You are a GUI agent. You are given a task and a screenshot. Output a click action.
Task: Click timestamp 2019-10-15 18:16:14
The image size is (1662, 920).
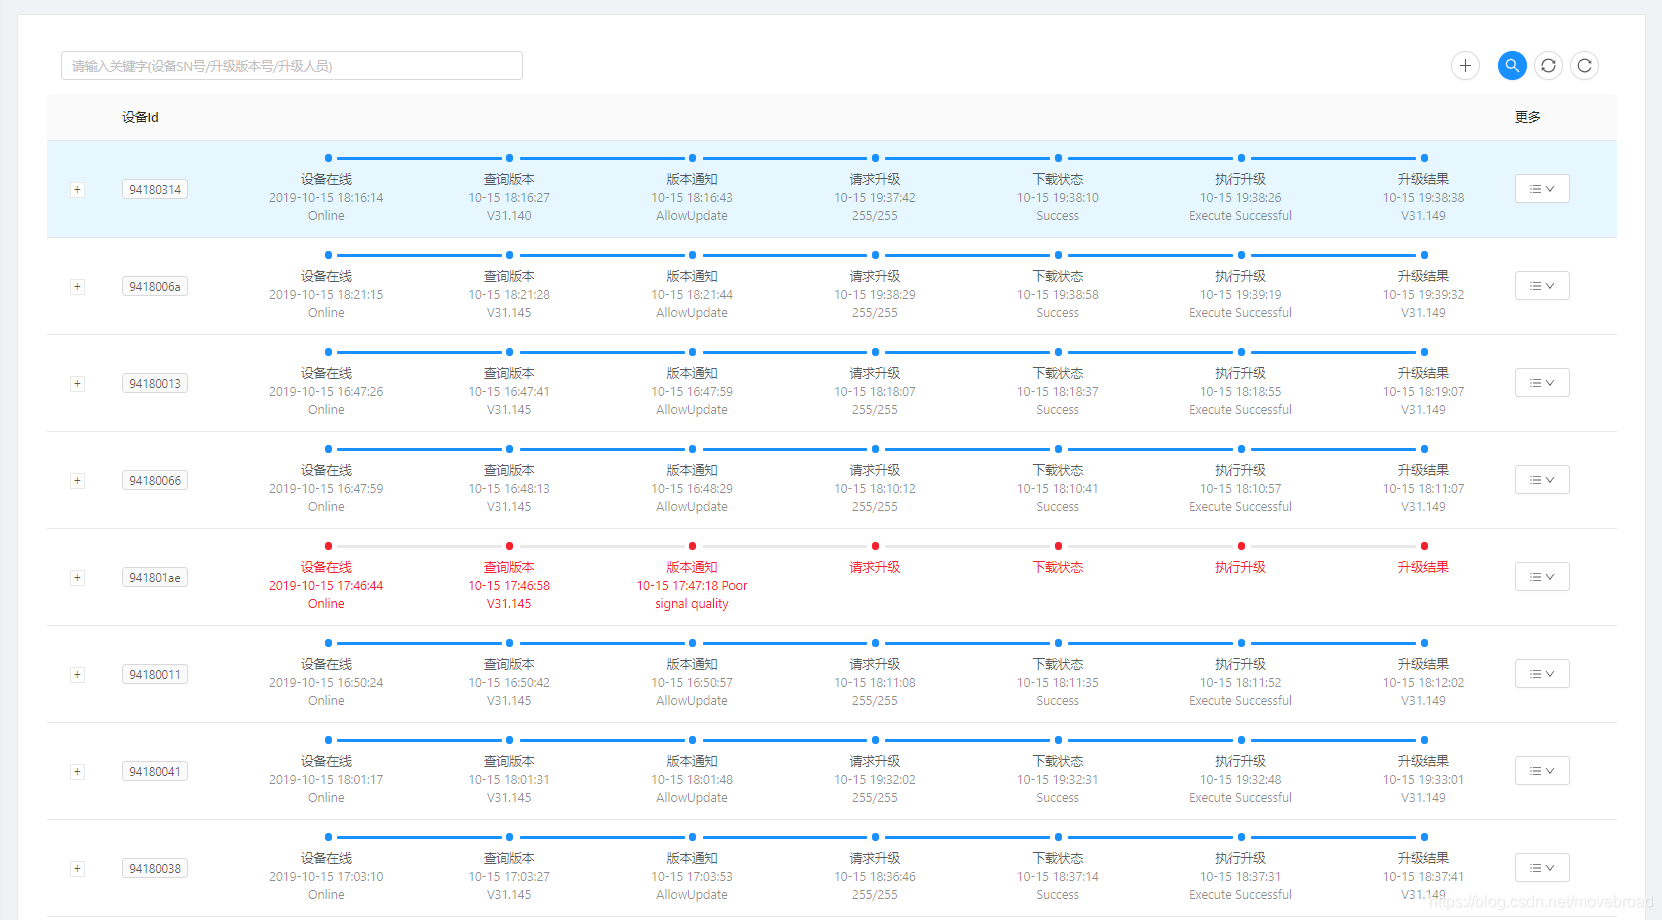coord(326,198)
